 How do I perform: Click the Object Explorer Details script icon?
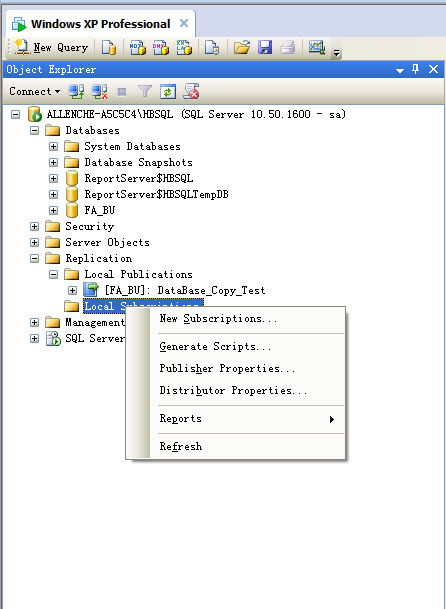tap(191, 92)
